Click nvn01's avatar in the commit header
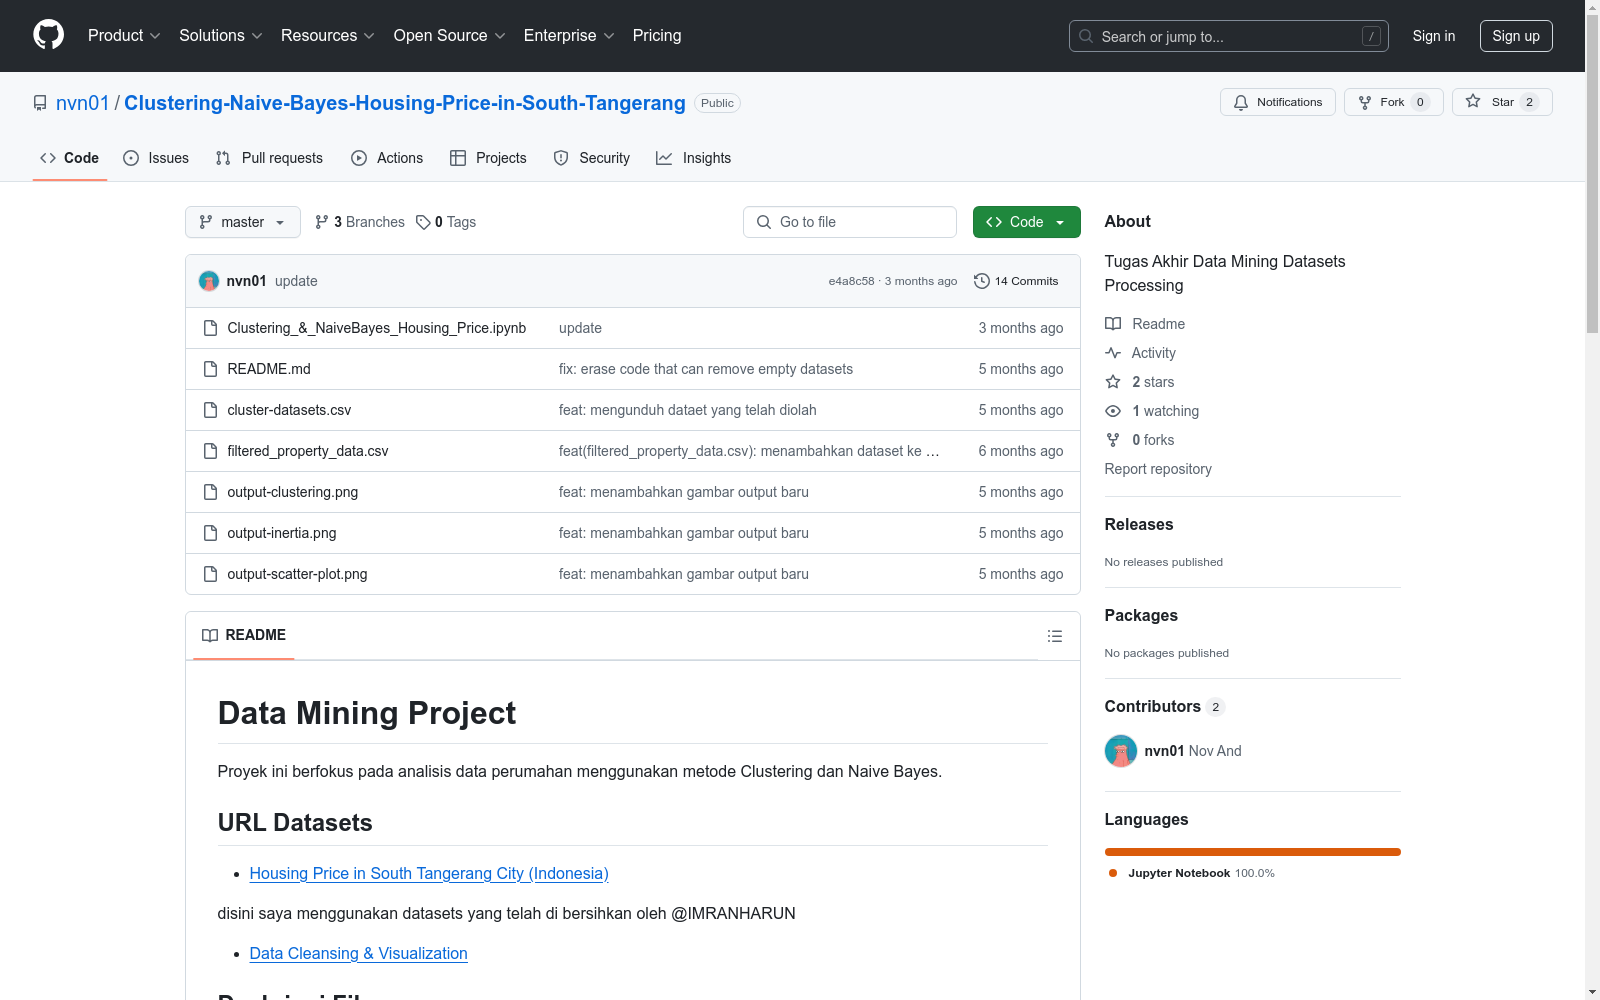Screen dimensions: 1600x1000 coord(209,281)
